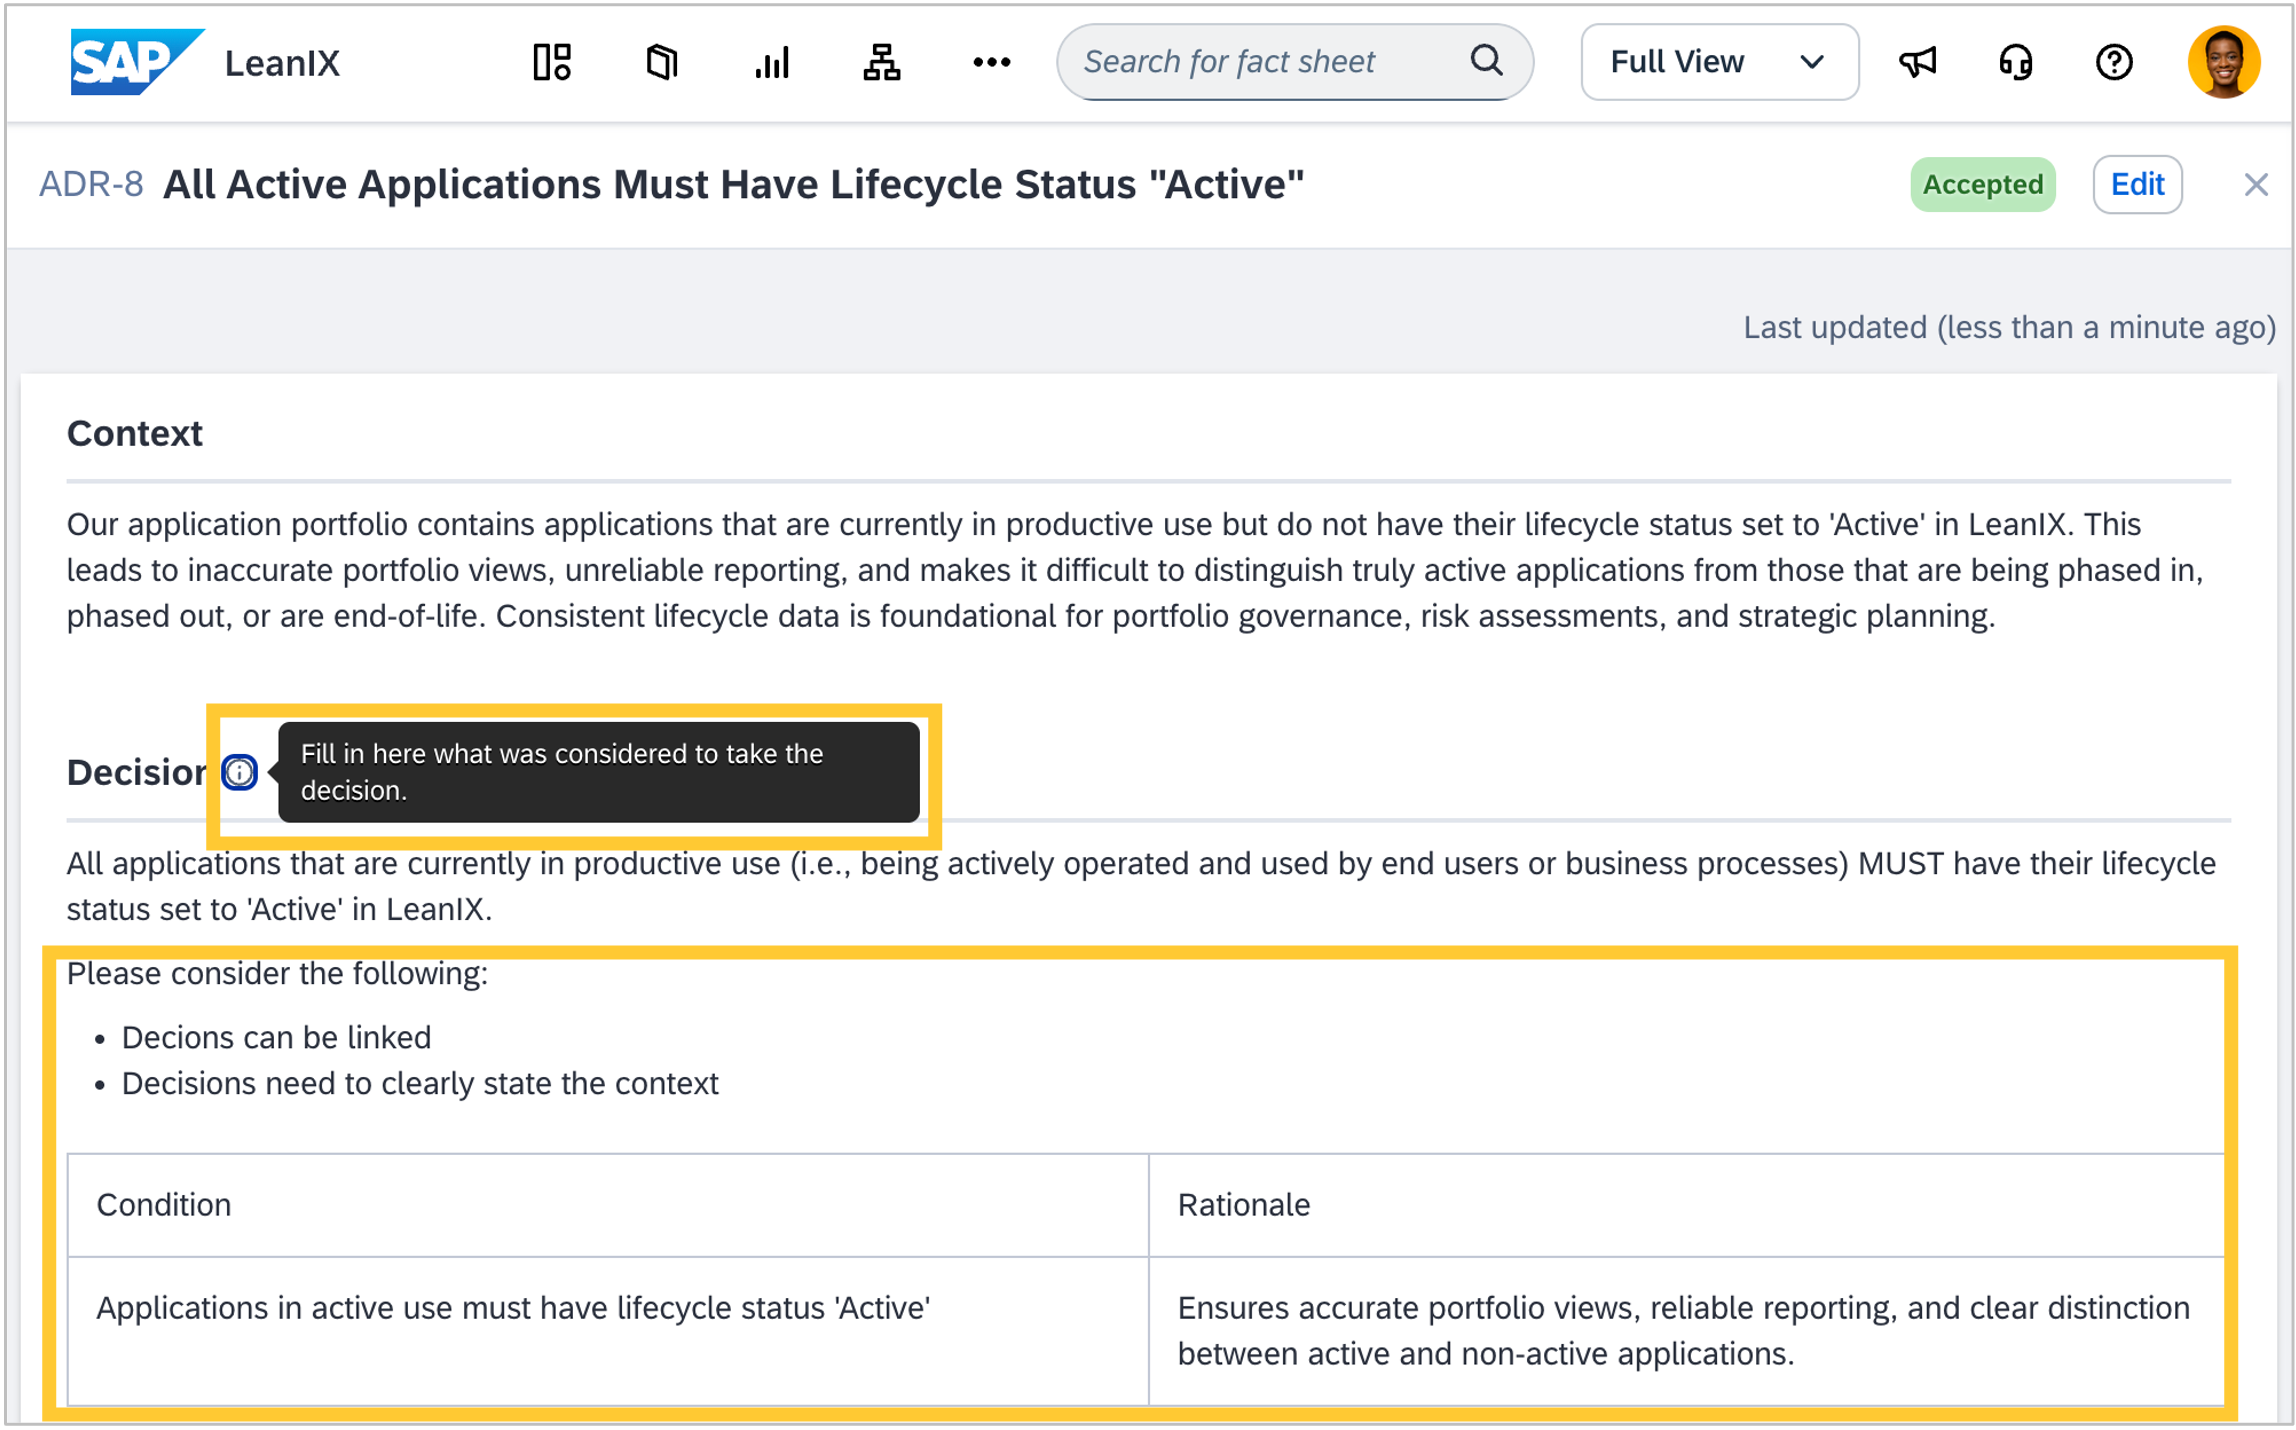
Task: Click the Accepted status badge
Action: click(x=1982, y=184)
